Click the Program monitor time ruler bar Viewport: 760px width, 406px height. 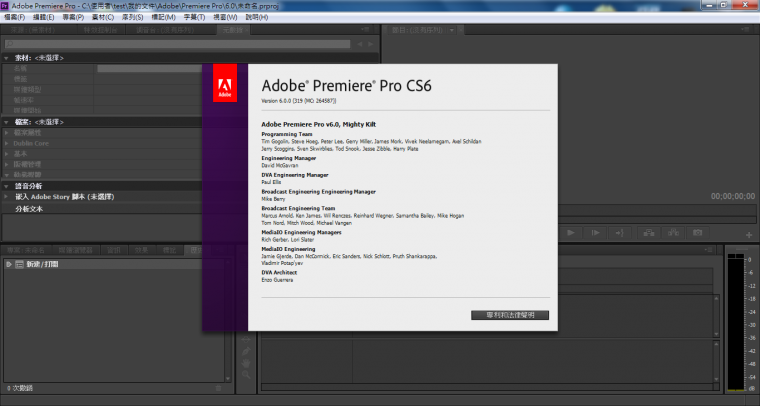pyautogui.click(x=656, y=211)
